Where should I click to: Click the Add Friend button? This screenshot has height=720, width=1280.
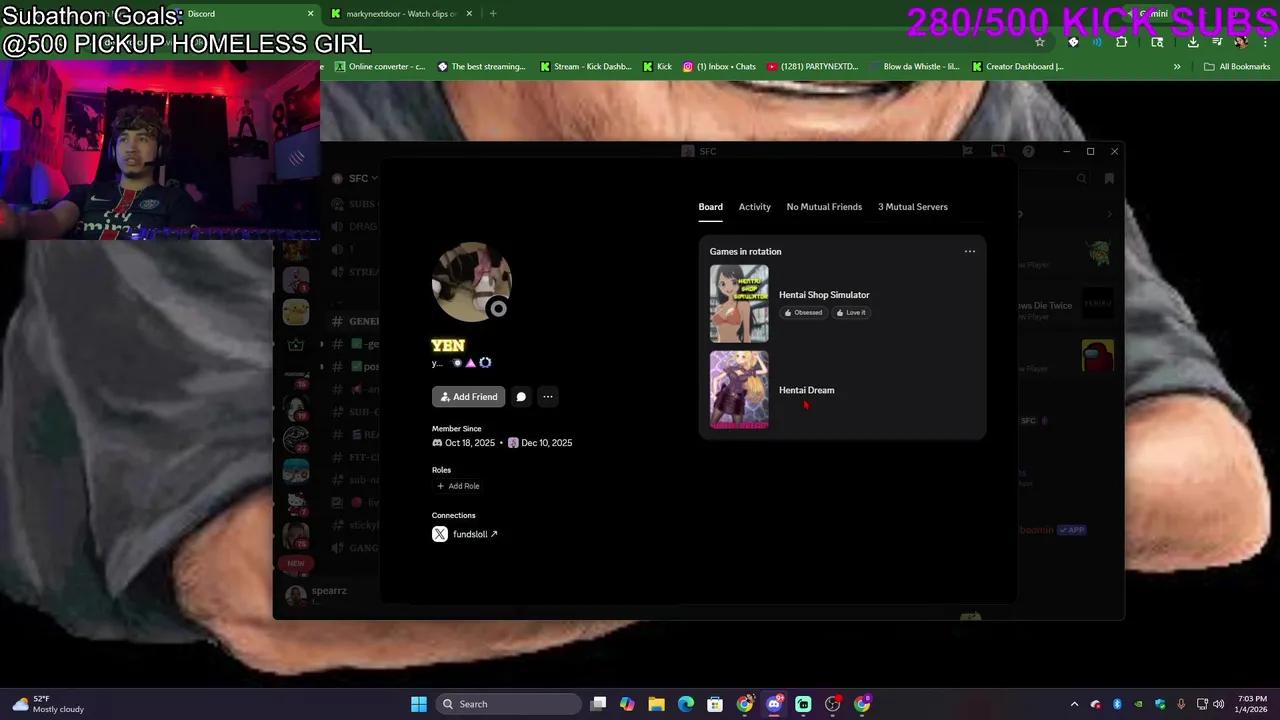point(468,397)
